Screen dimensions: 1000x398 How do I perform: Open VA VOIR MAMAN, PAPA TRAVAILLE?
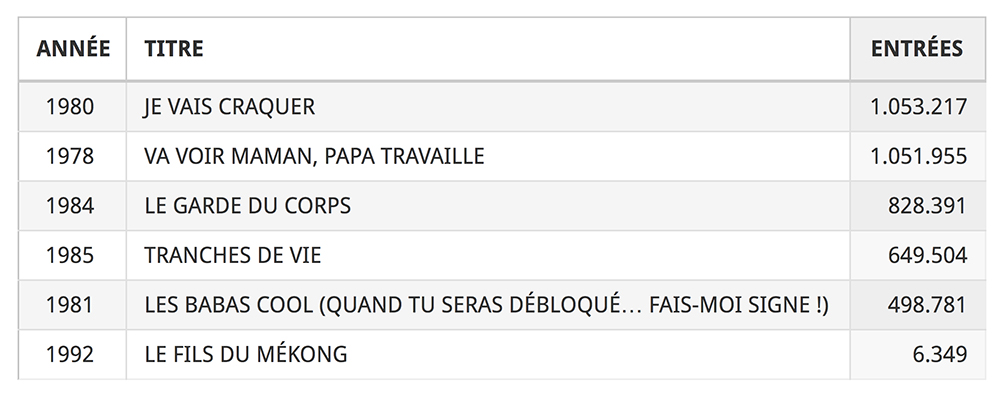pyautogui.click(x=314, y=156)
